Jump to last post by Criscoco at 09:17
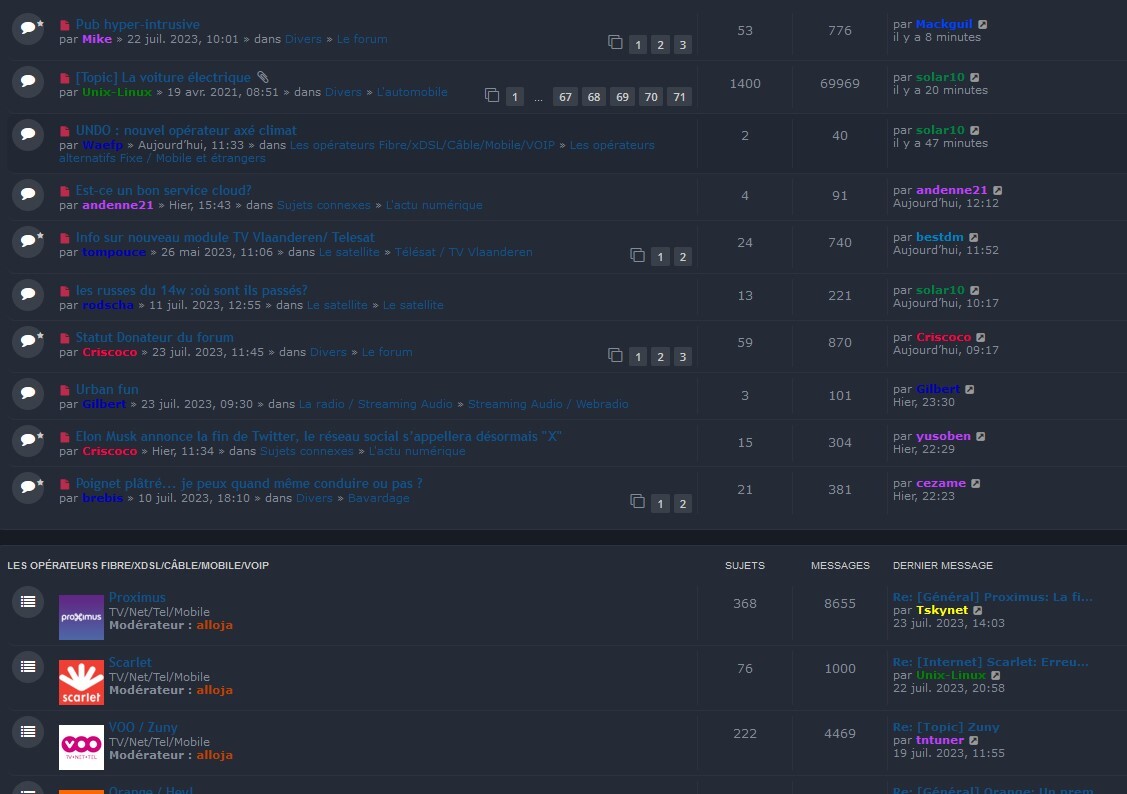 coord(980,338)
